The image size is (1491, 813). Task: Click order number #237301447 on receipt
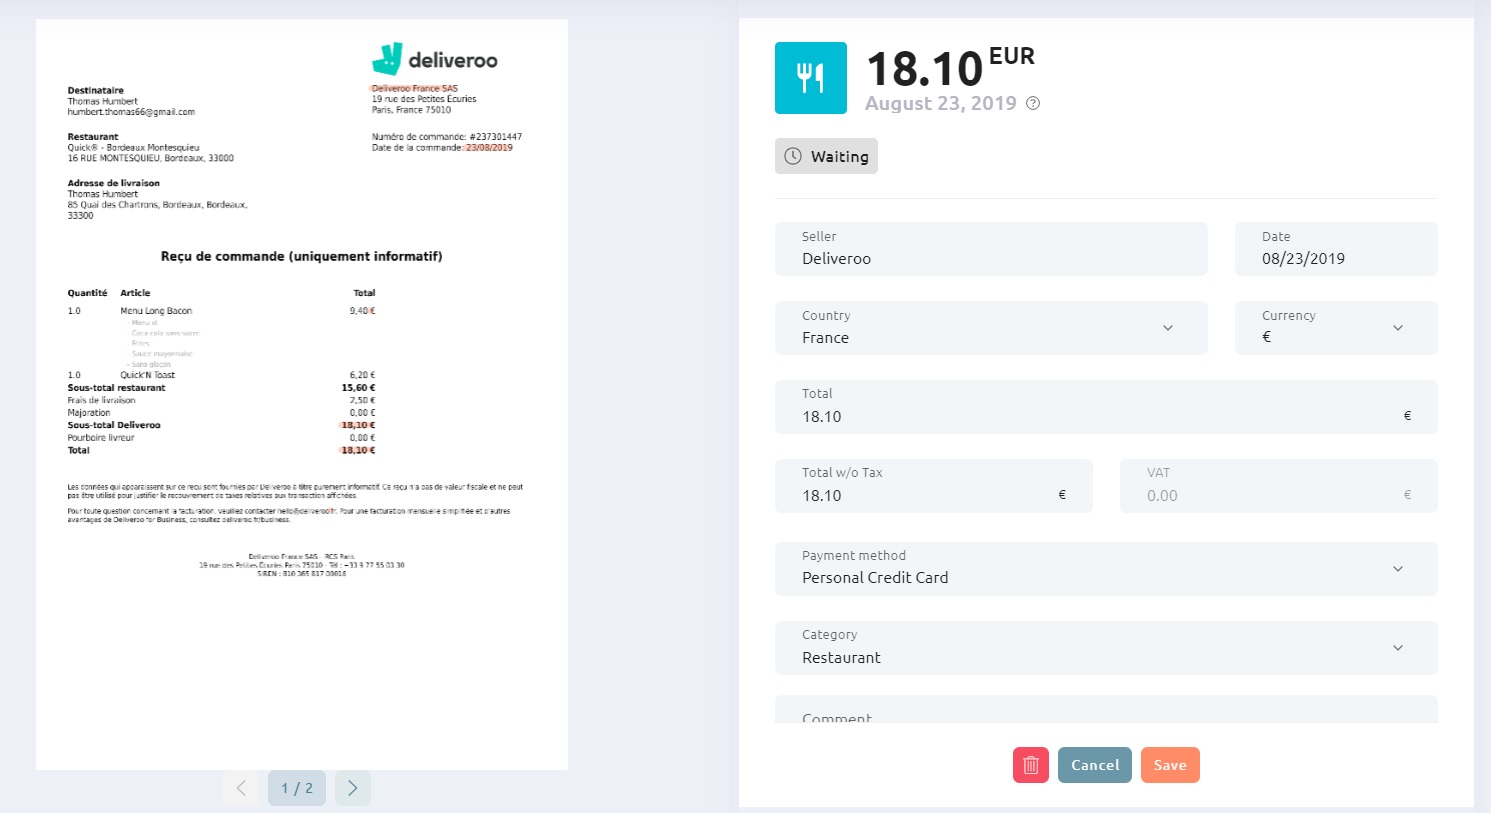(x=495, y=136)
